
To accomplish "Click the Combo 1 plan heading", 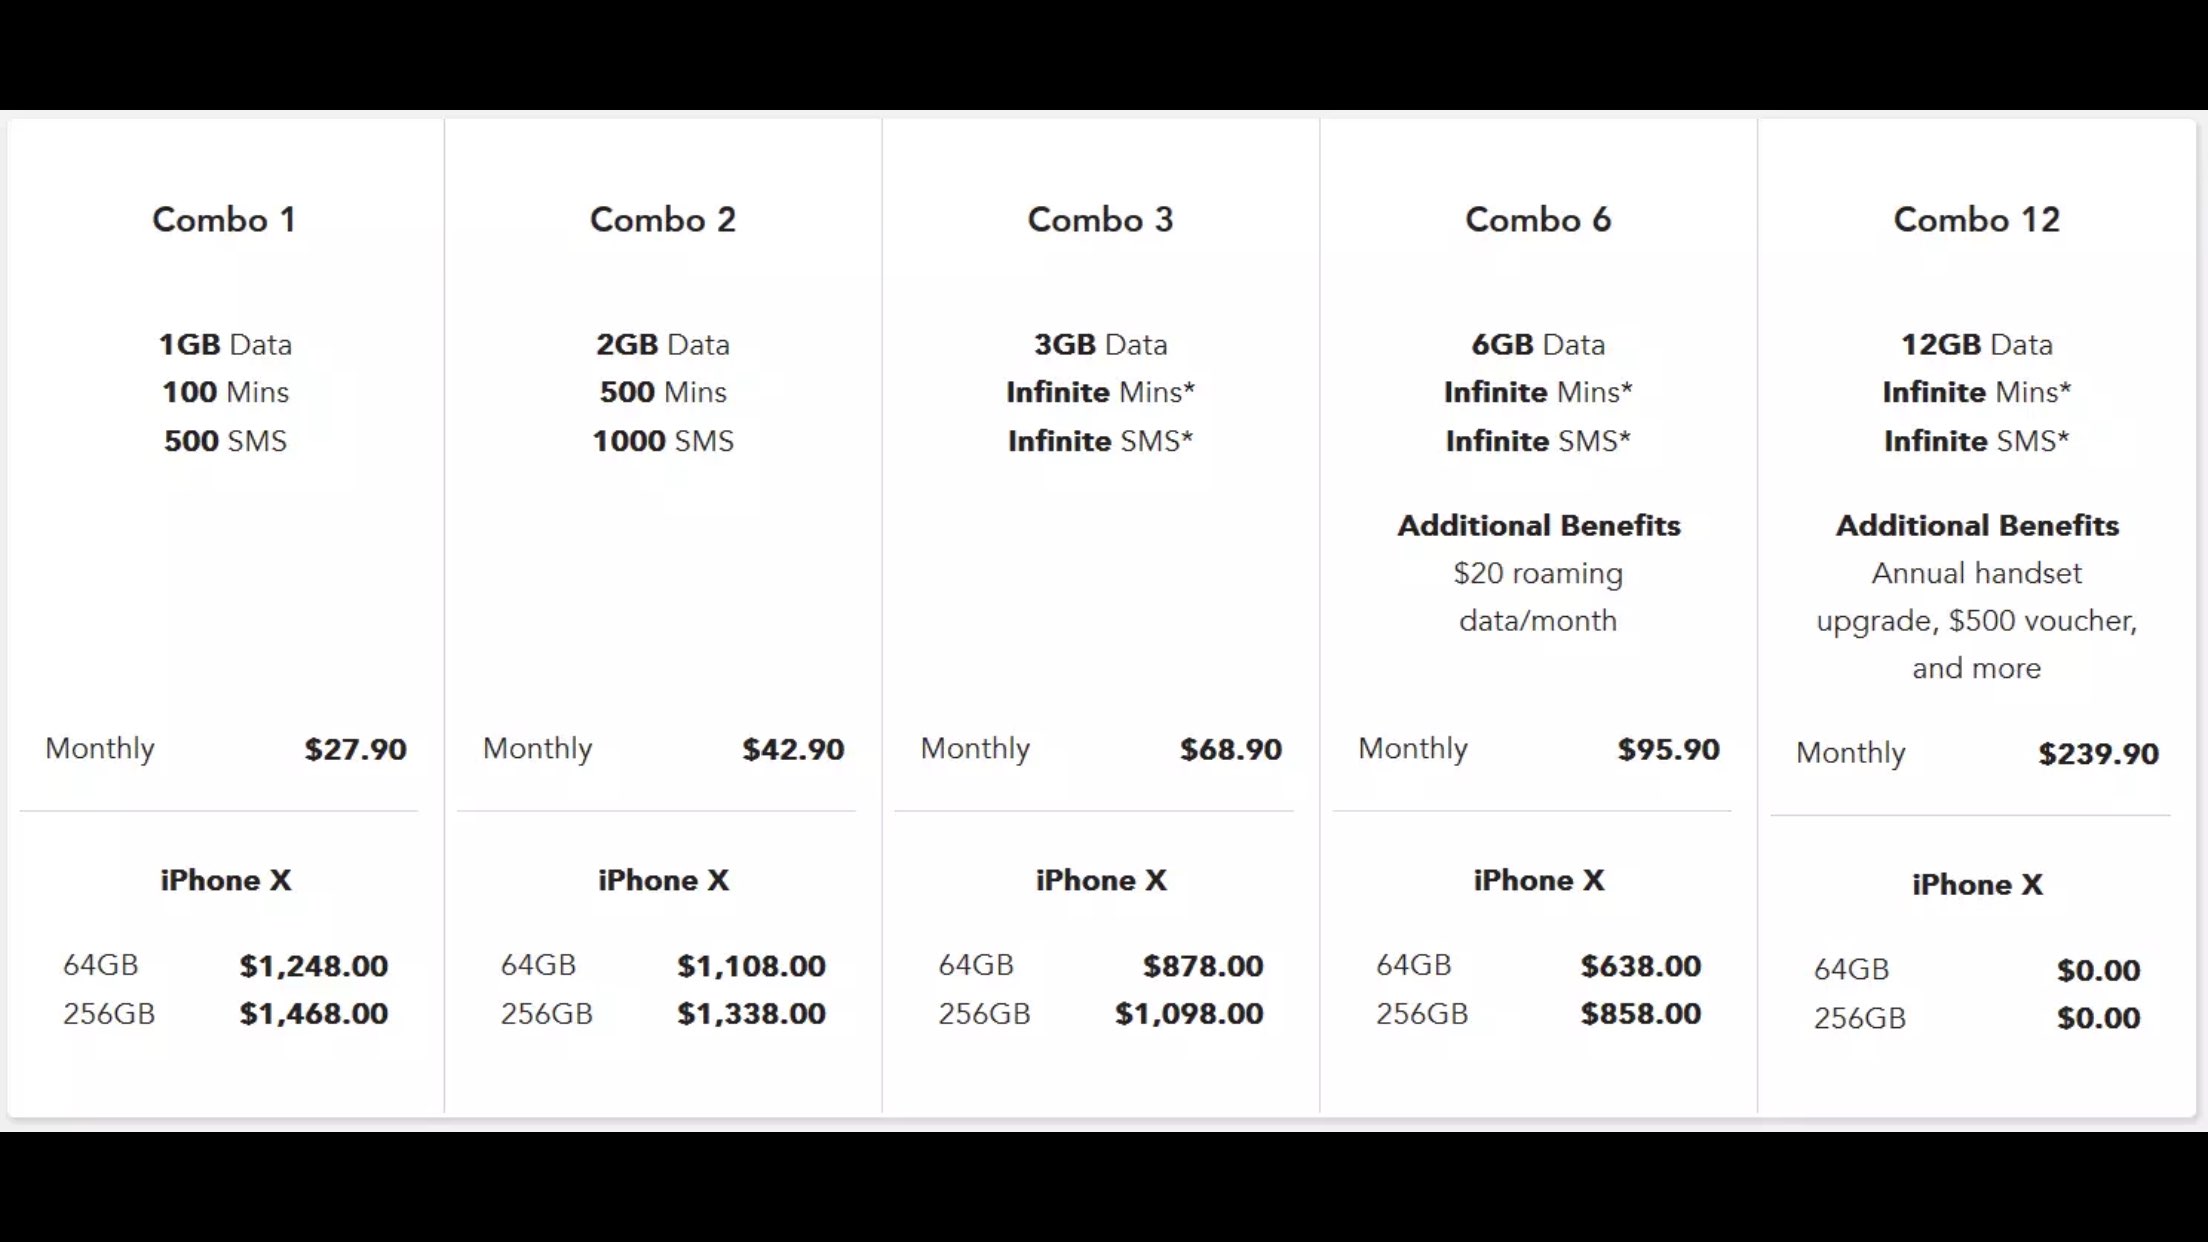I will pos(224,220).
